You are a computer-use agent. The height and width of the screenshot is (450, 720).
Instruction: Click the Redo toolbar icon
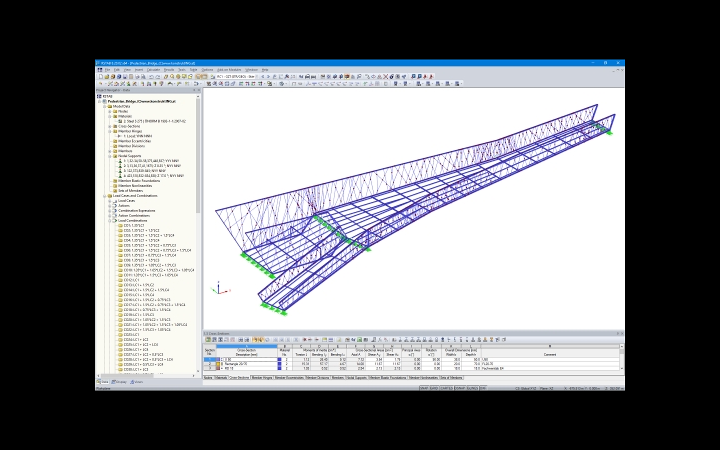click(x=158, y=77)
